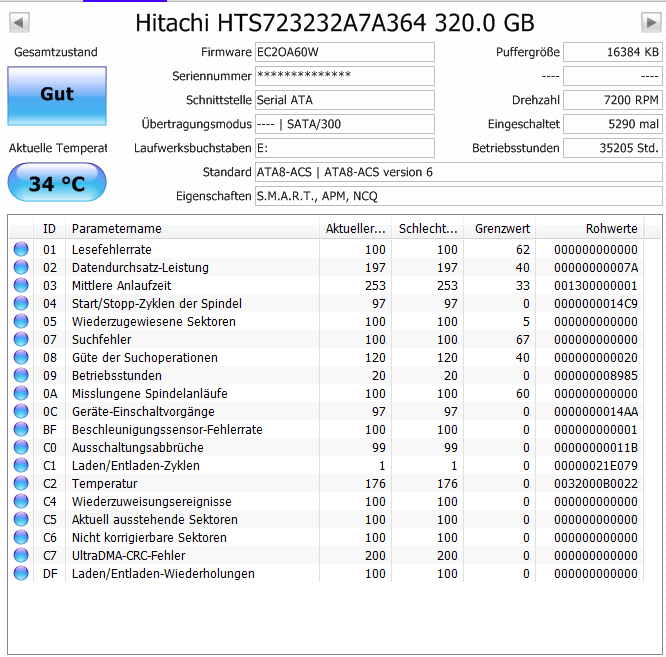Click raw value 0000000014C9

coord(595,304)
